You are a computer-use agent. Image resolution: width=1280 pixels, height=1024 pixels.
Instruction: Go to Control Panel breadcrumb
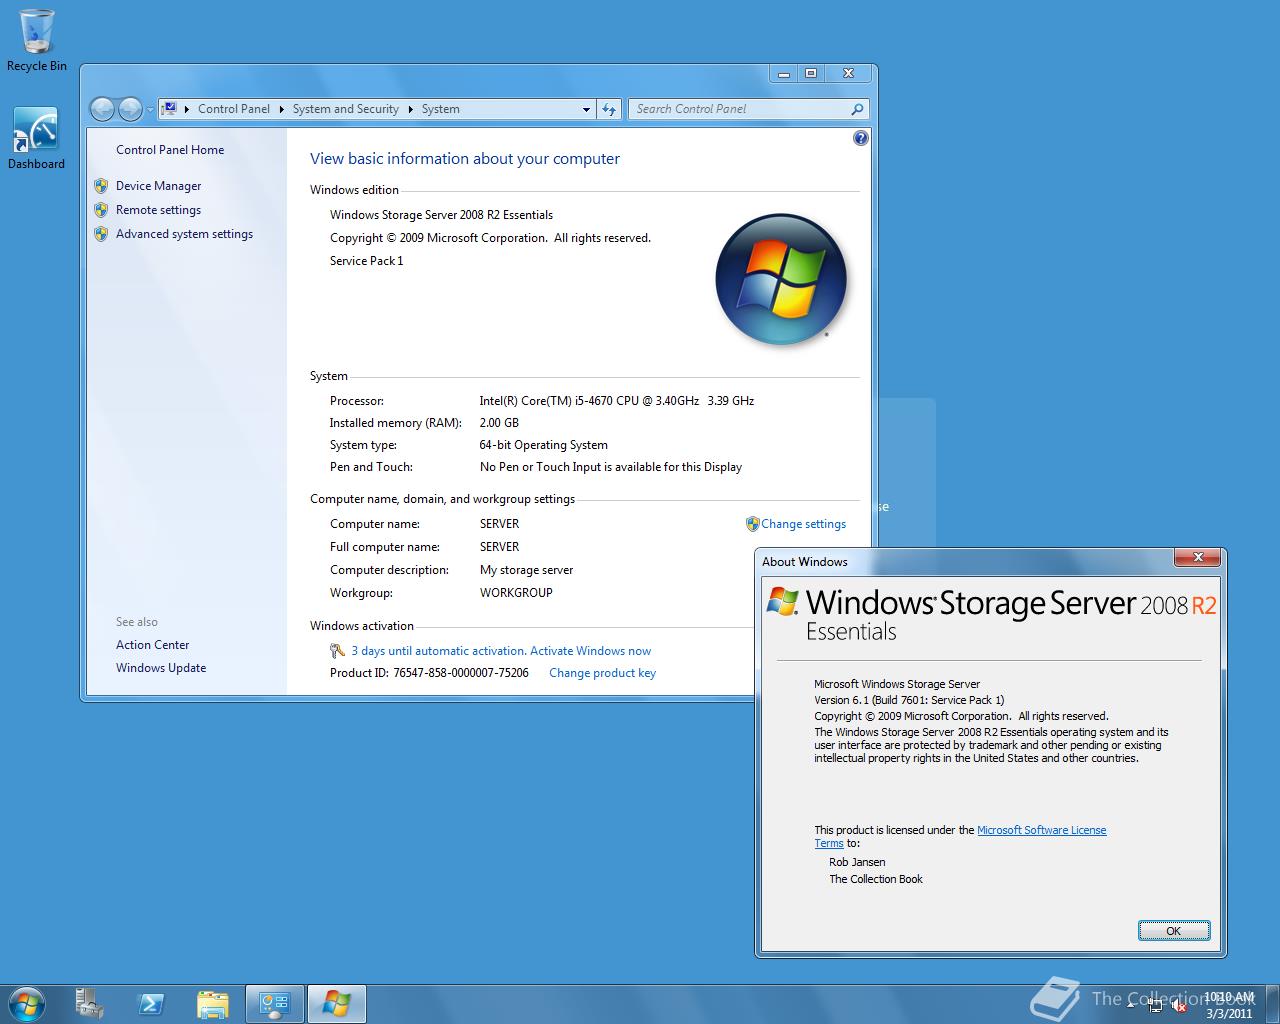click(x=234, y=109)
